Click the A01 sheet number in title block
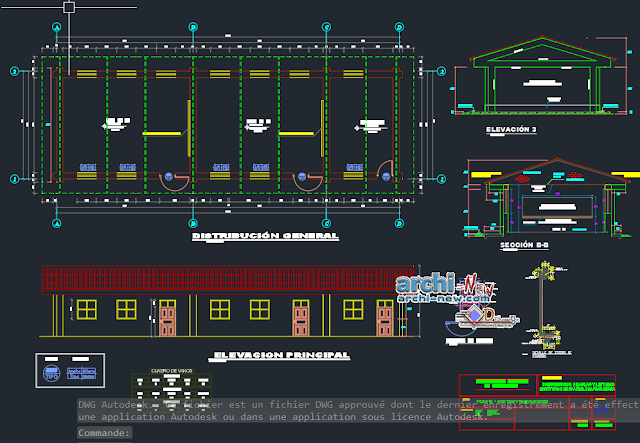 (x=602, y=410)
